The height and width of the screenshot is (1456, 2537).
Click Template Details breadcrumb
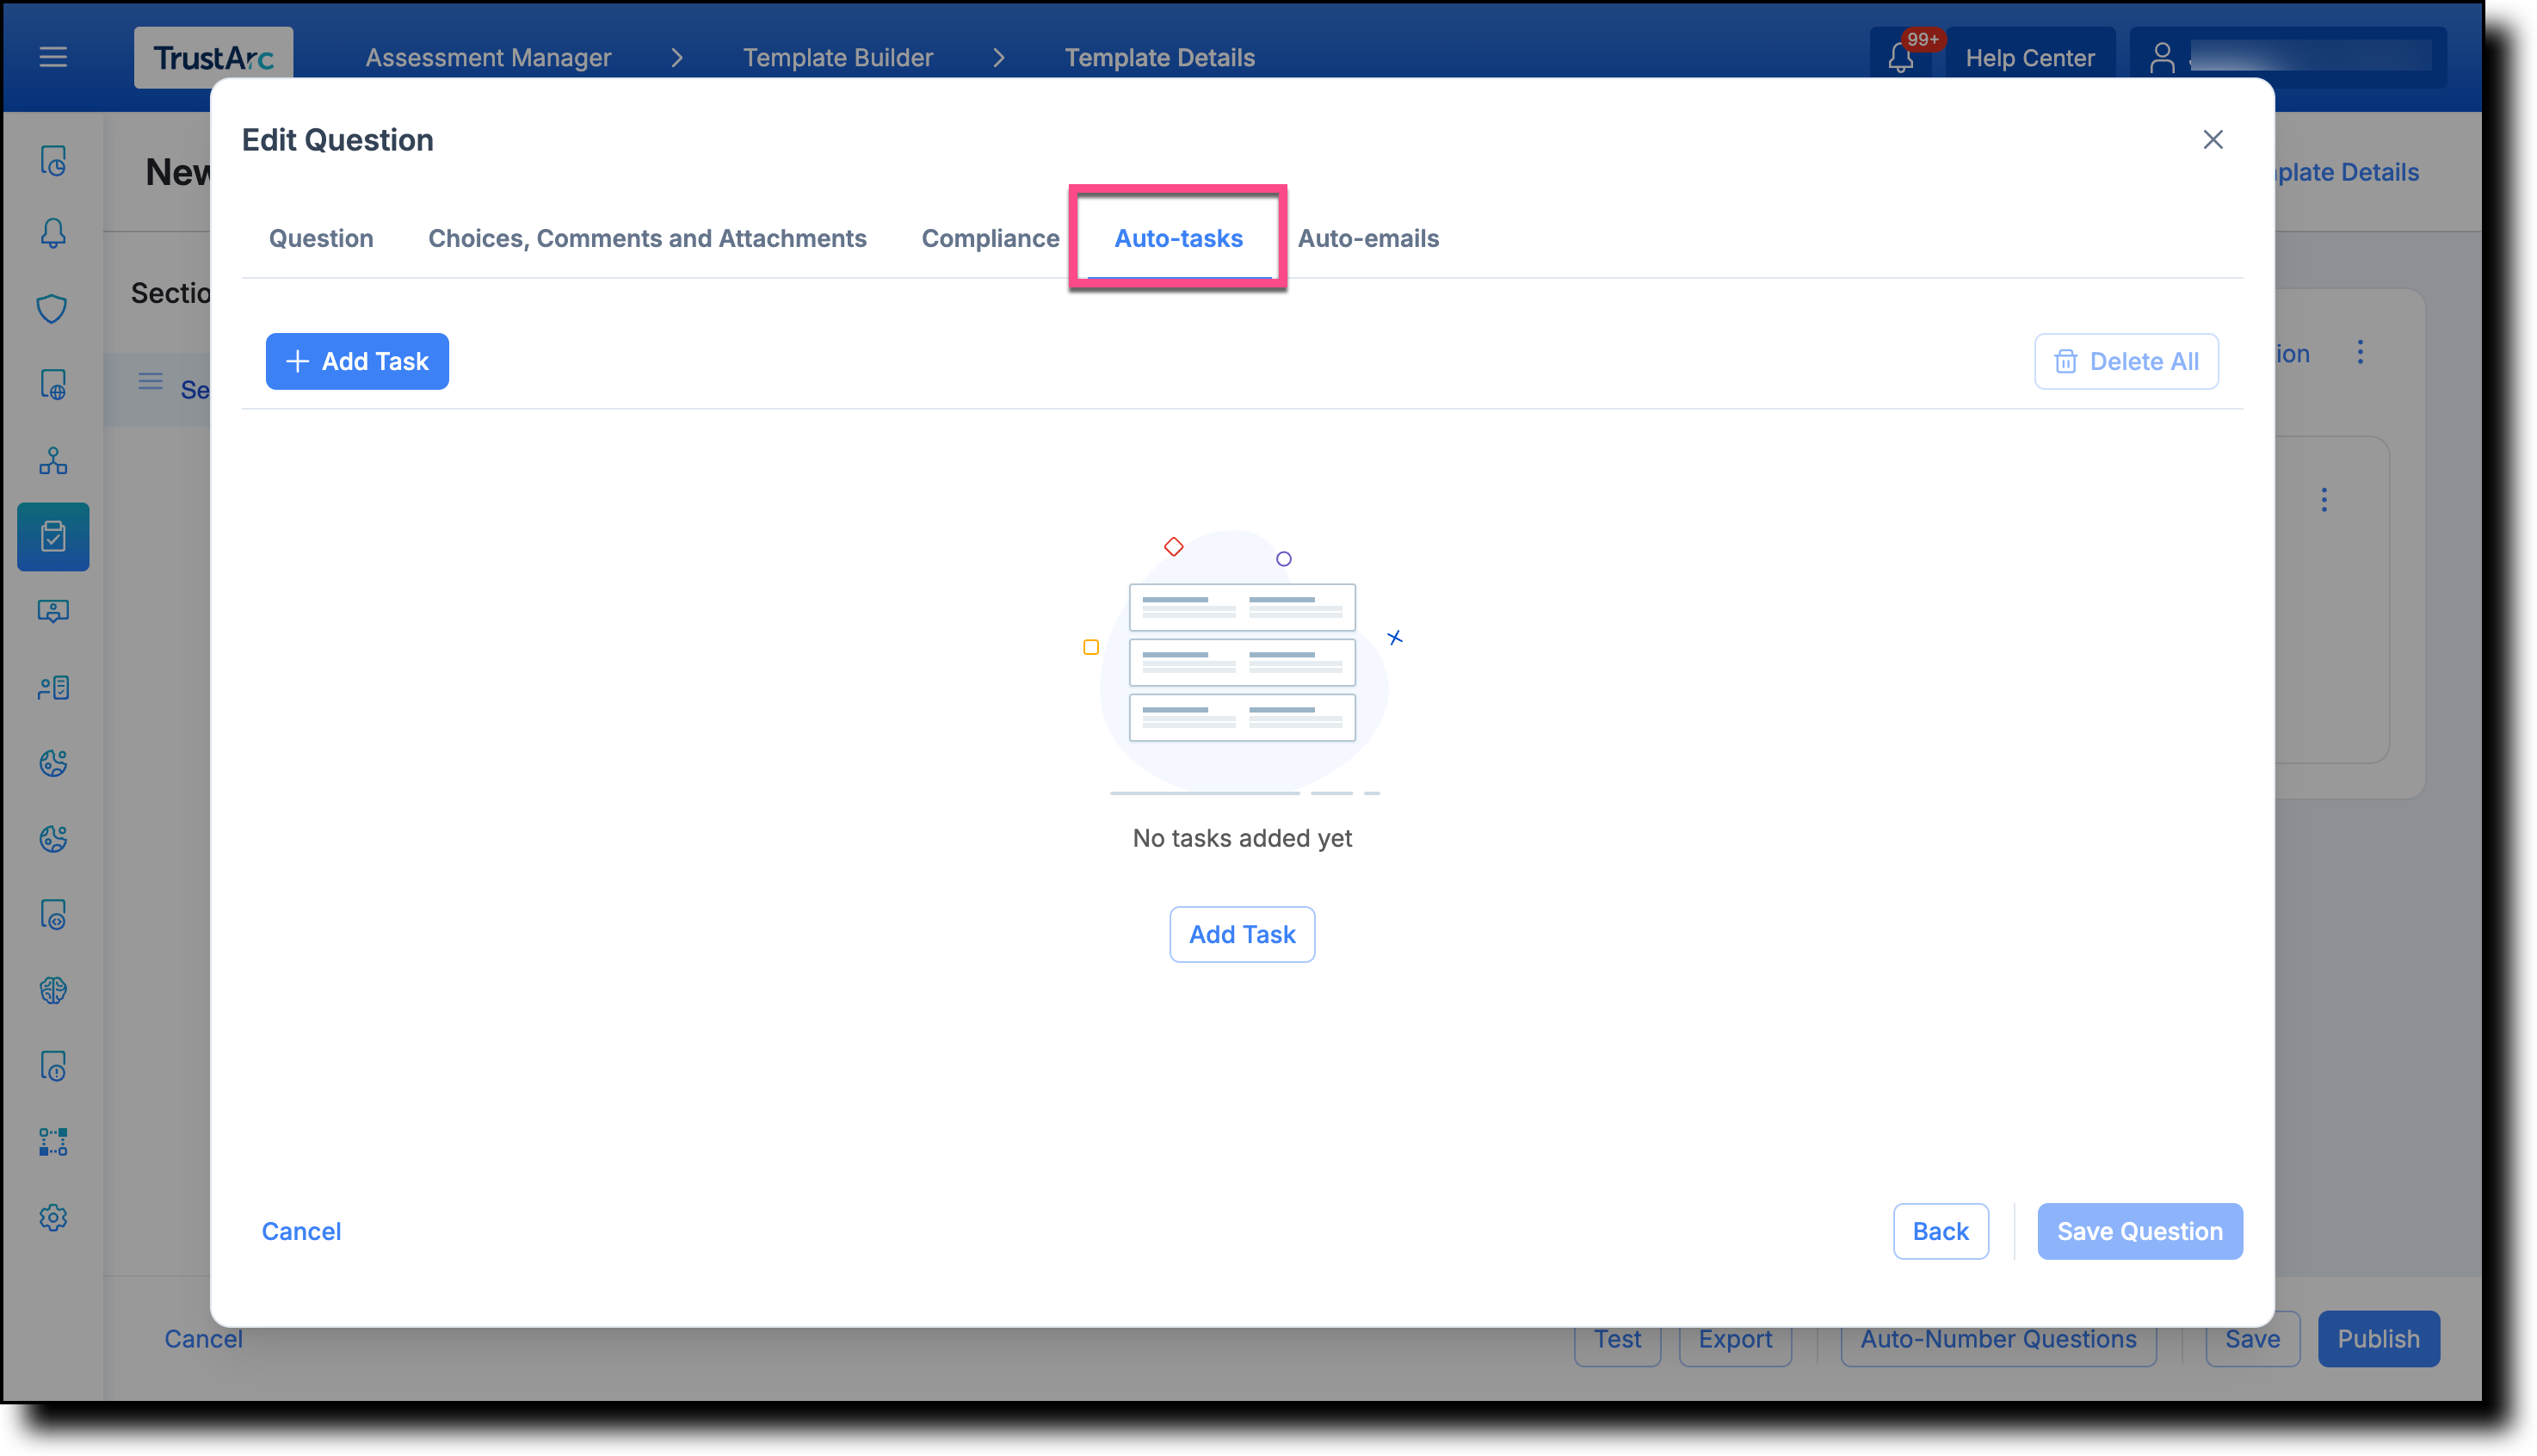(1159, 57)
